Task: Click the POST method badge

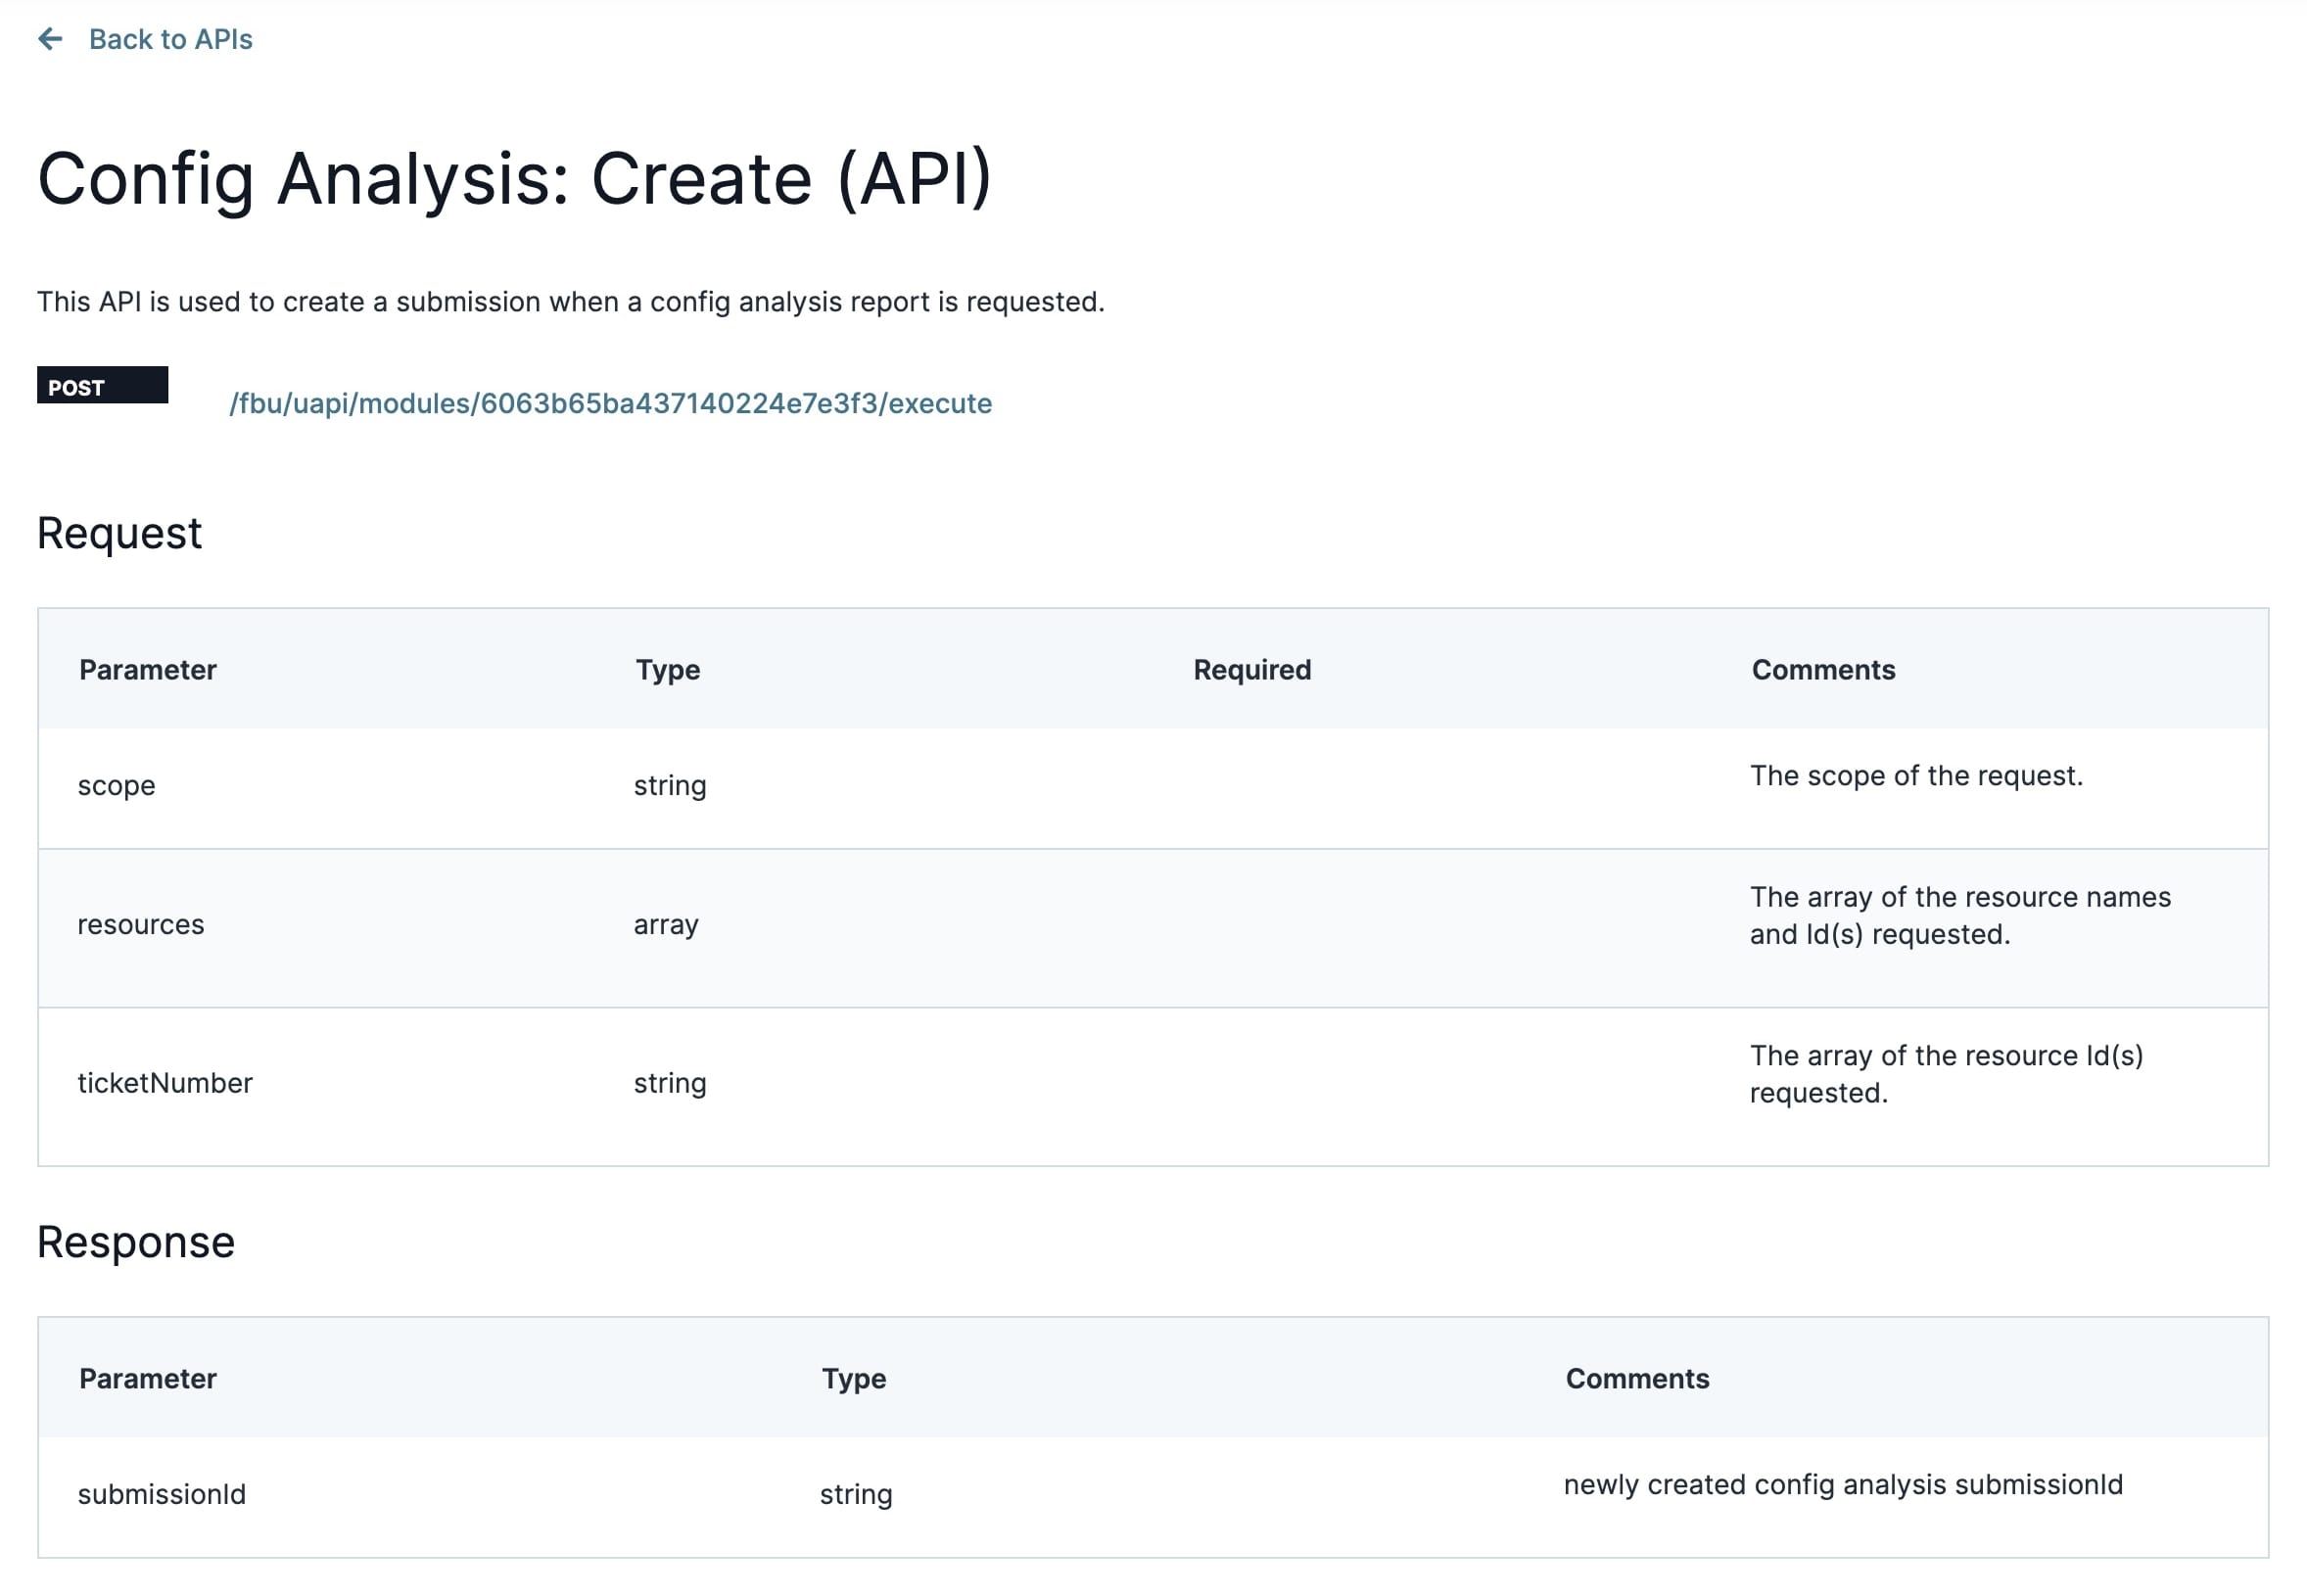Action: click(102, 386)
